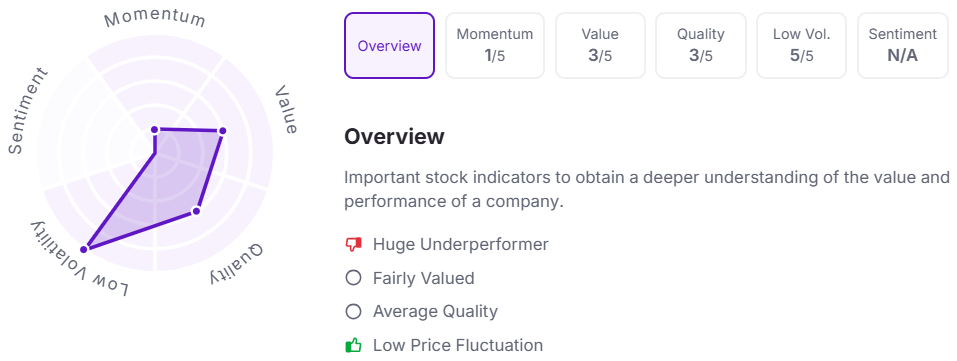
Task: Open the Sentiment N/A tab
Action: pyautogui.click(x=903, y=46)
